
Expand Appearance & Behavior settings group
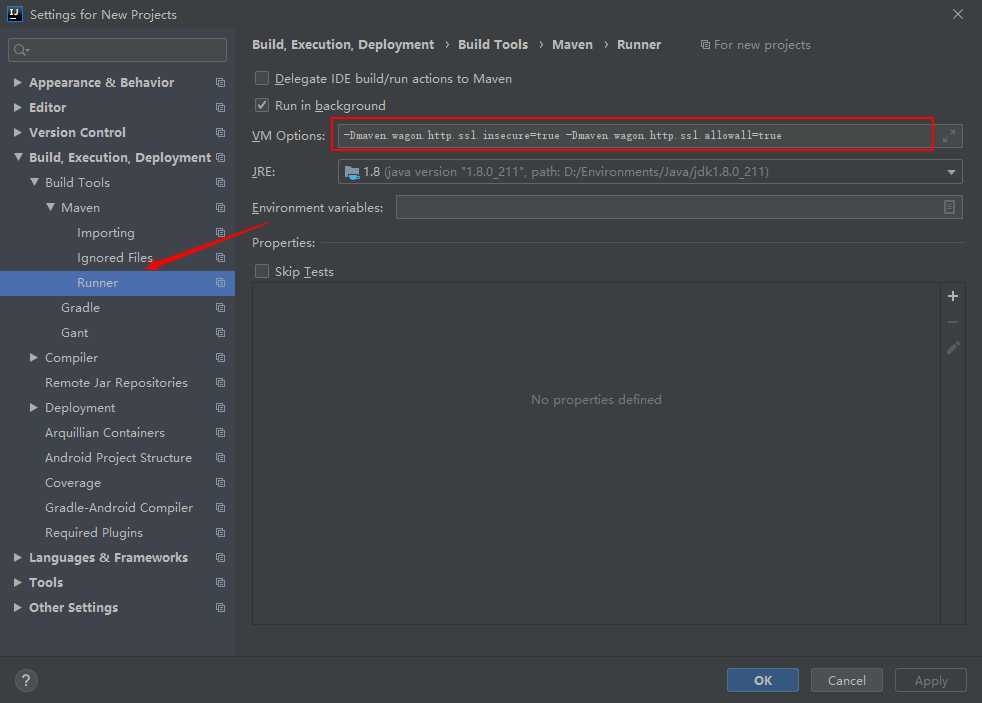coord(18,83)
